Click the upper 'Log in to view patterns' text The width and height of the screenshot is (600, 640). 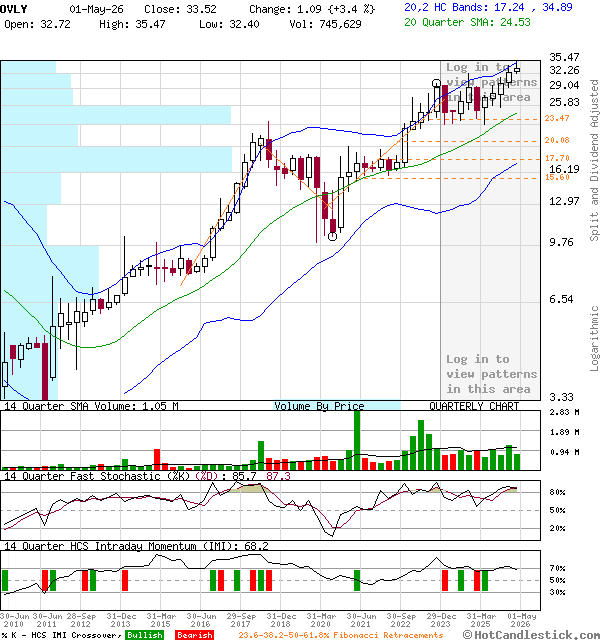pyautogui.click(x=491, y=82)
